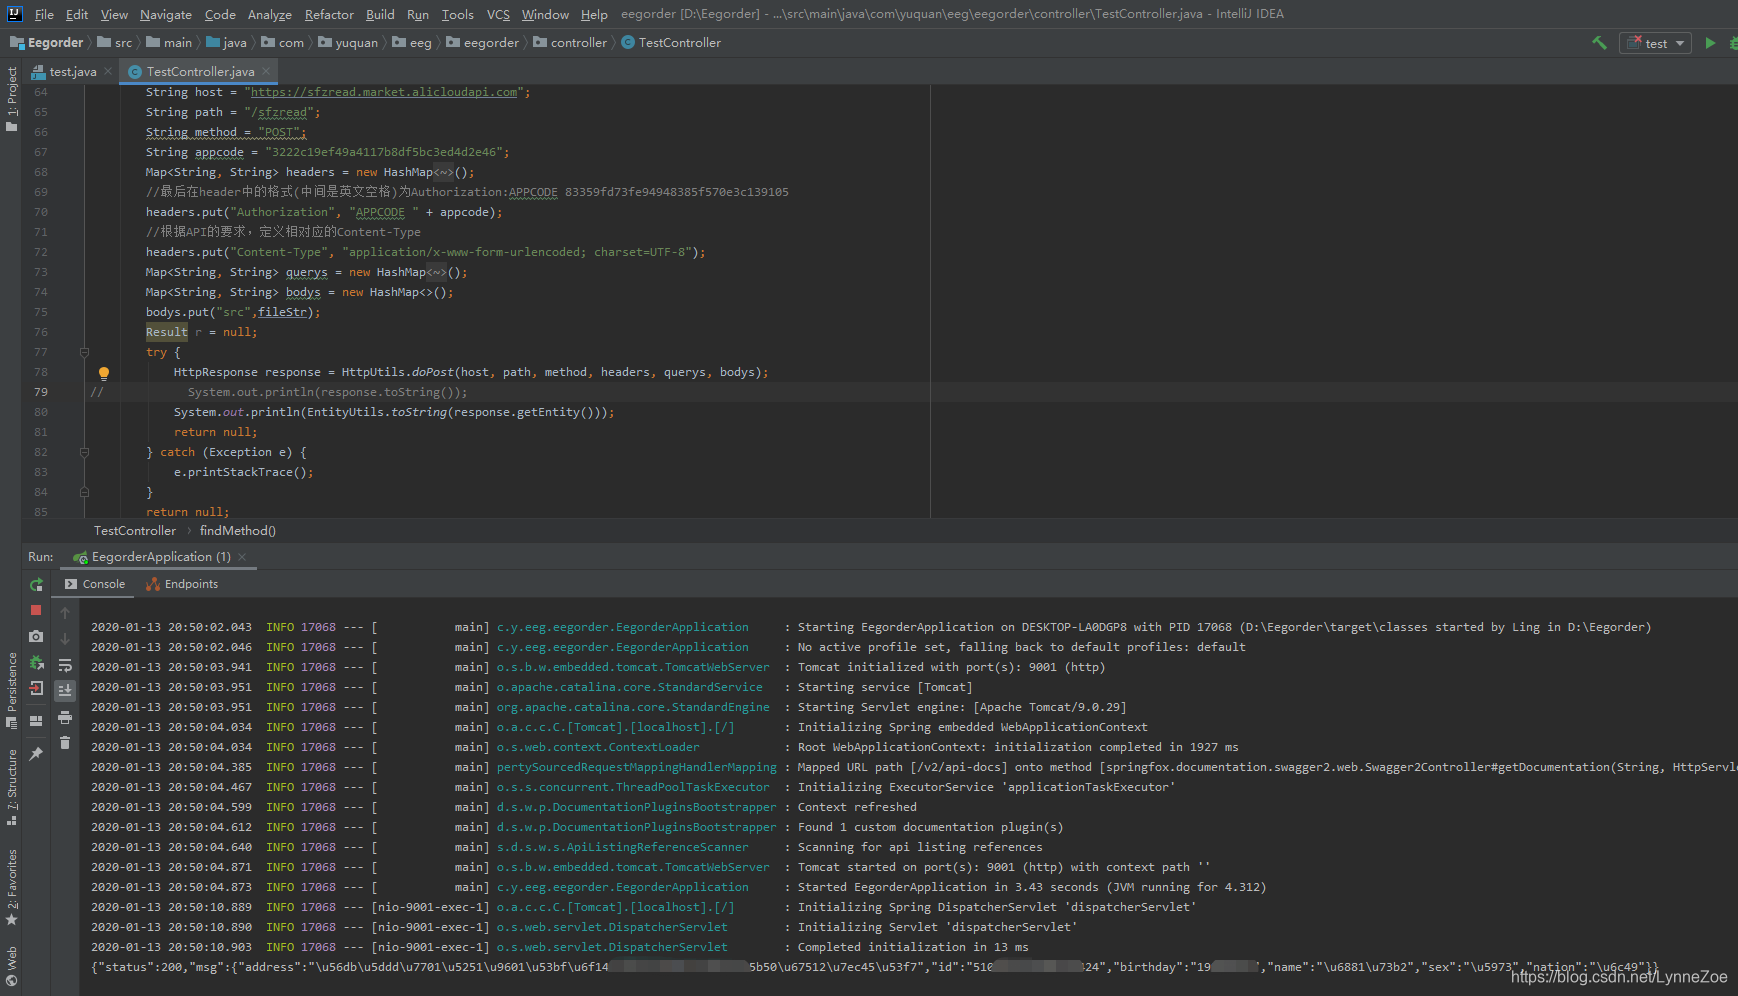
Task: Open the 'test' run configuration dropdown
Action: click(x=1655, y=43)
